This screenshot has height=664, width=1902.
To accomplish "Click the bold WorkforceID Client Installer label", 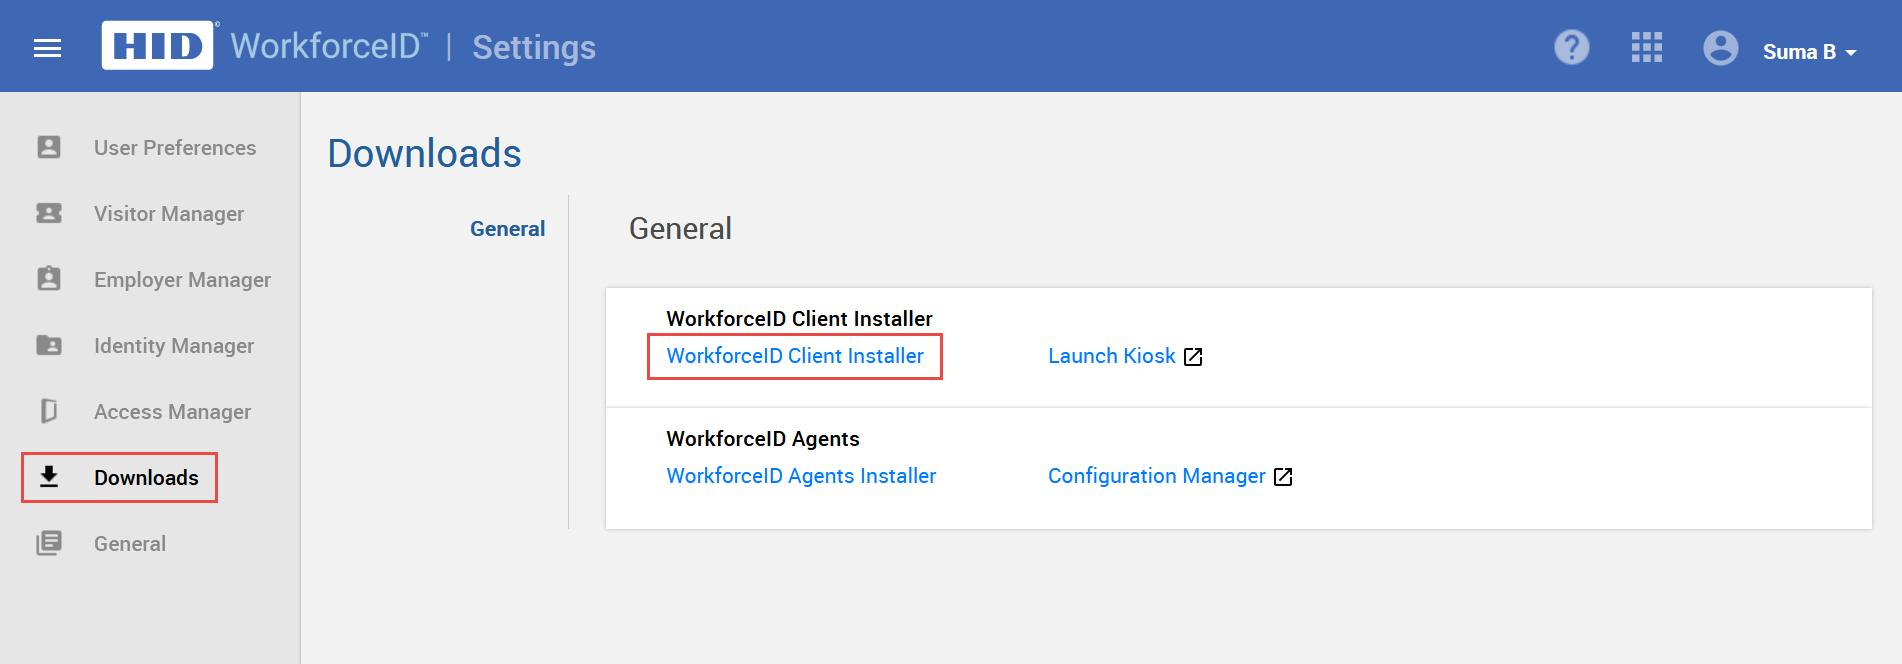I will [x=799, y=319].
